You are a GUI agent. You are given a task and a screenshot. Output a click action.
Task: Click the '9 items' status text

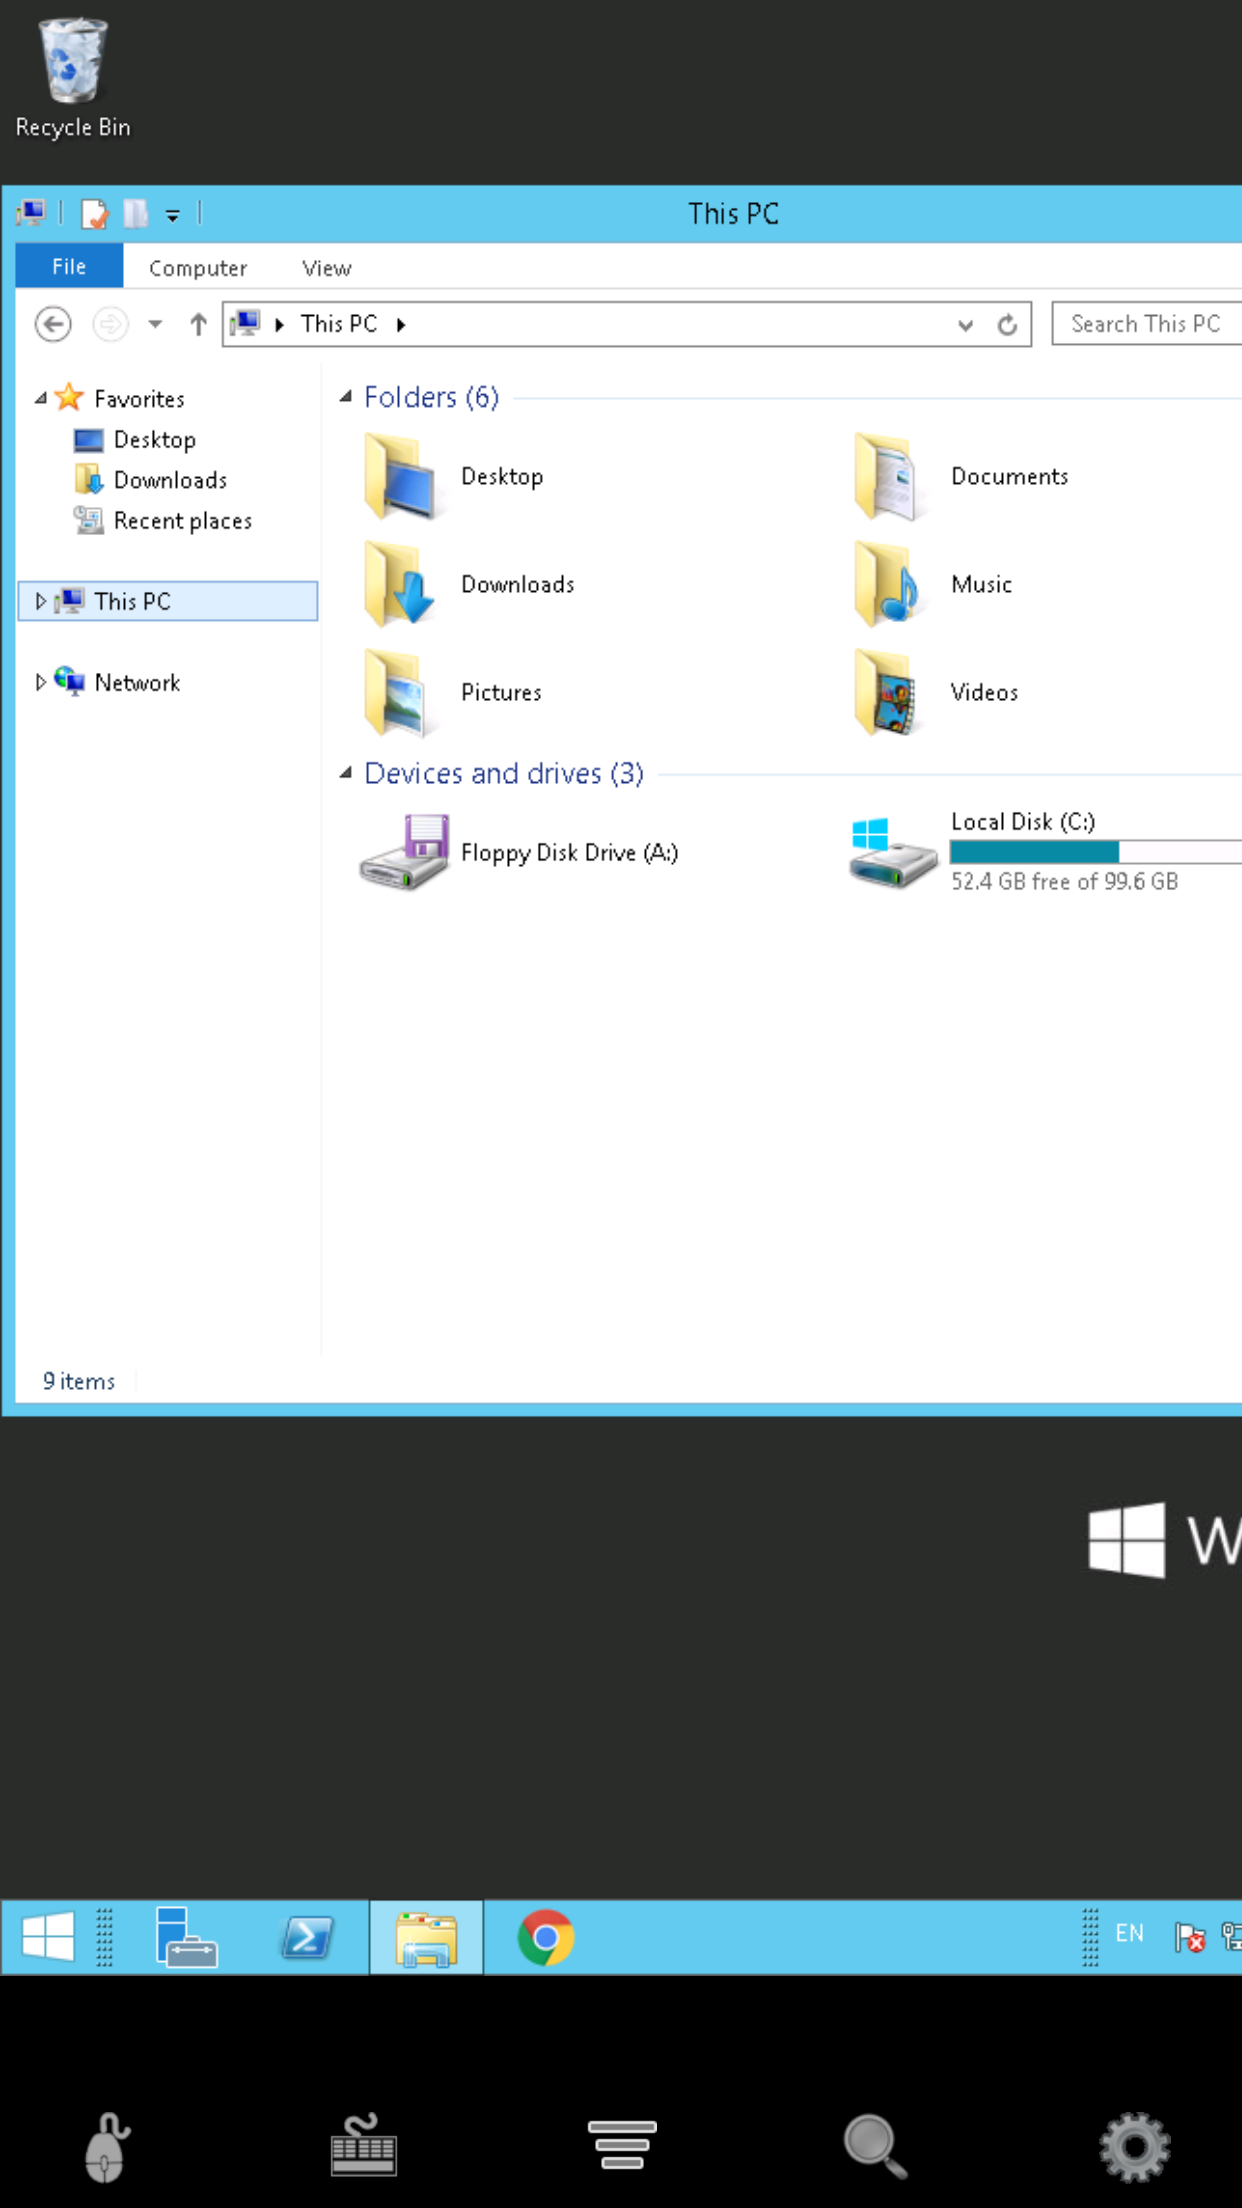(78, 1381)
